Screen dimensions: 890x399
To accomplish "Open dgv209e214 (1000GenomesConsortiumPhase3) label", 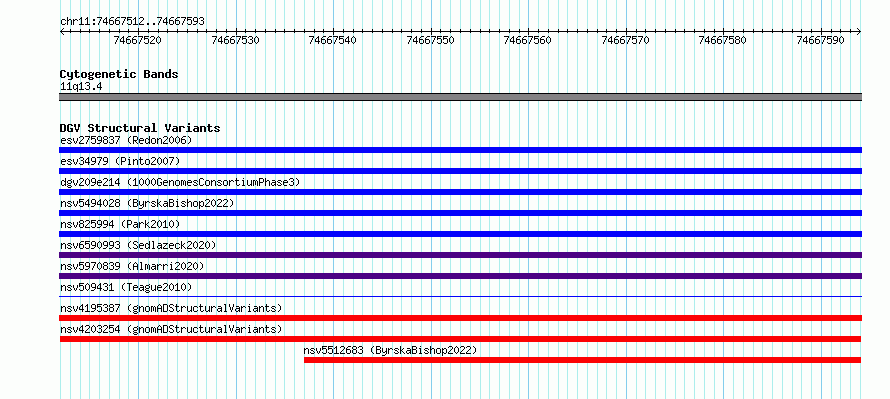I will coord(180,182).
